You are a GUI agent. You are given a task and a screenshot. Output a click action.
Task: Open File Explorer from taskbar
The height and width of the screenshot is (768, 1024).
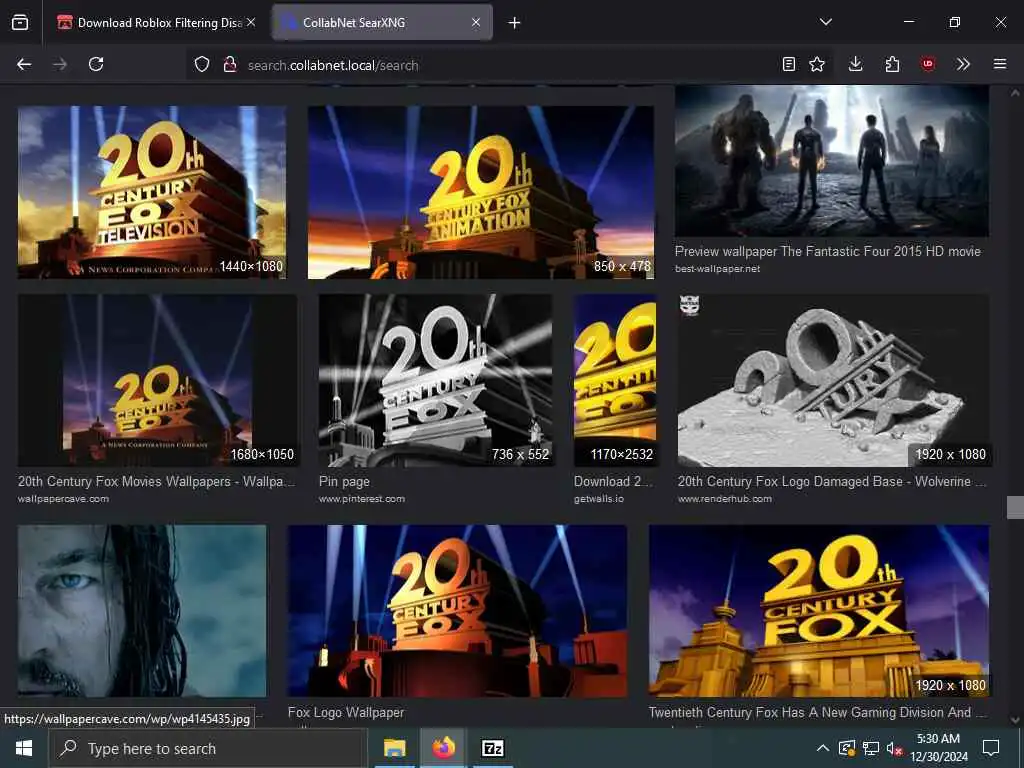394,748
